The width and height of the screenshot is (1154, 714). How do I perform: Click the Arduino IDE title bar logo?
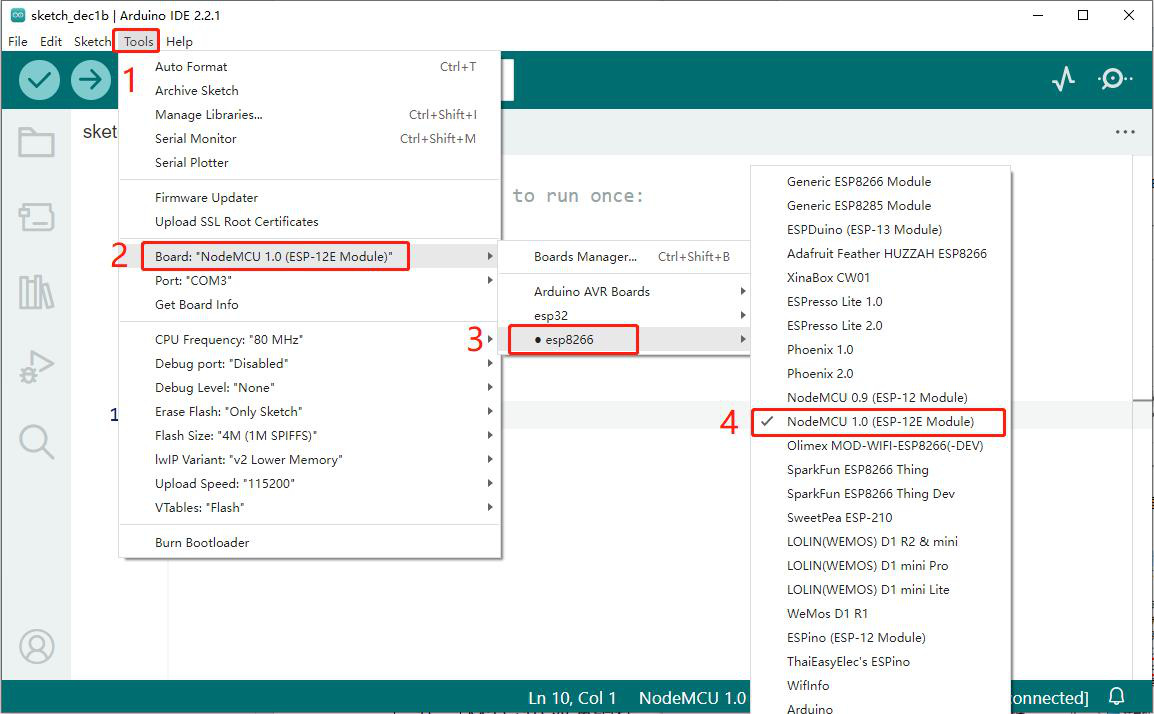coord(18,15)
